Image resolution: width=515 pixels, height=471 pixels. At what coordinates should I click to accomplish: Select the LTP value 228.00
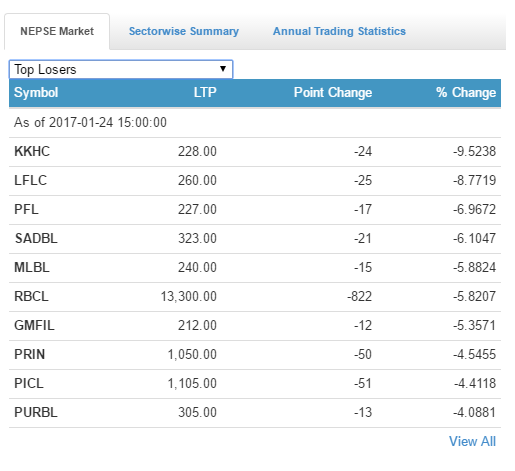click(x=197, y=151)
